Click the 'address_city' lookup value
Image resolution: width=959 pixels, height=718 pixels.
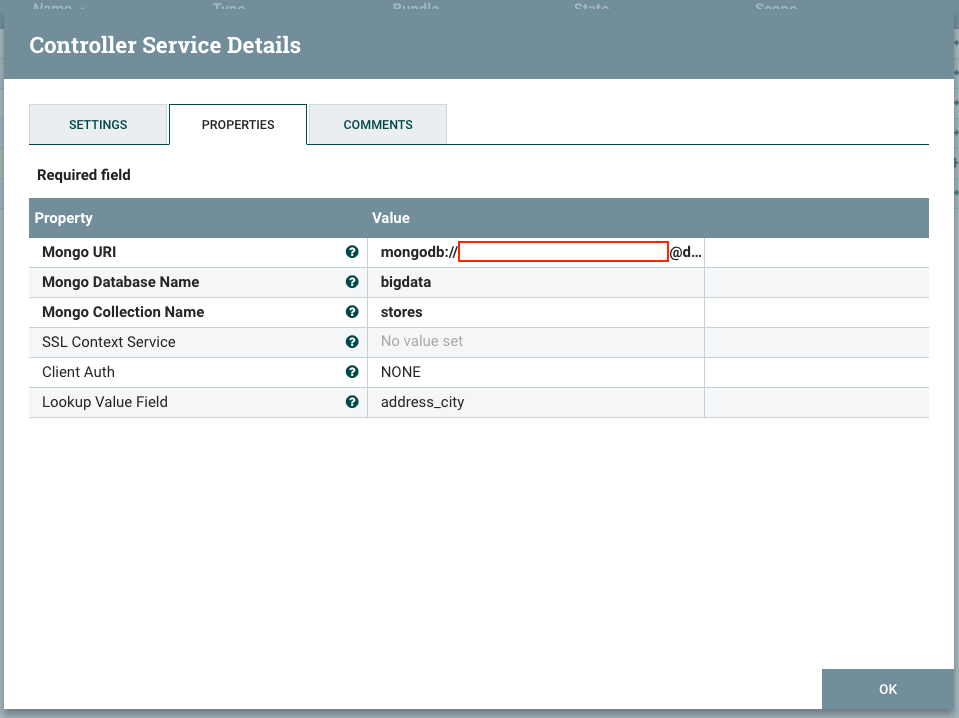[x=422, y=402]
